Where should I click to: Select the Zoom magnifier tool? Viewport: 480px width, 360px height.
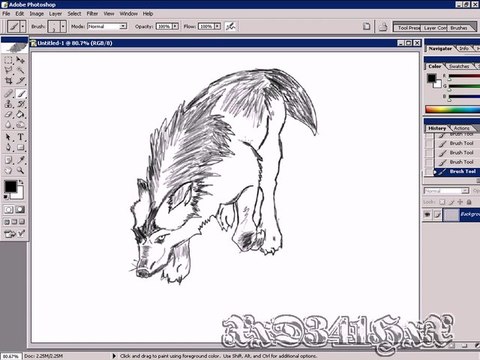tap(20, 170)
